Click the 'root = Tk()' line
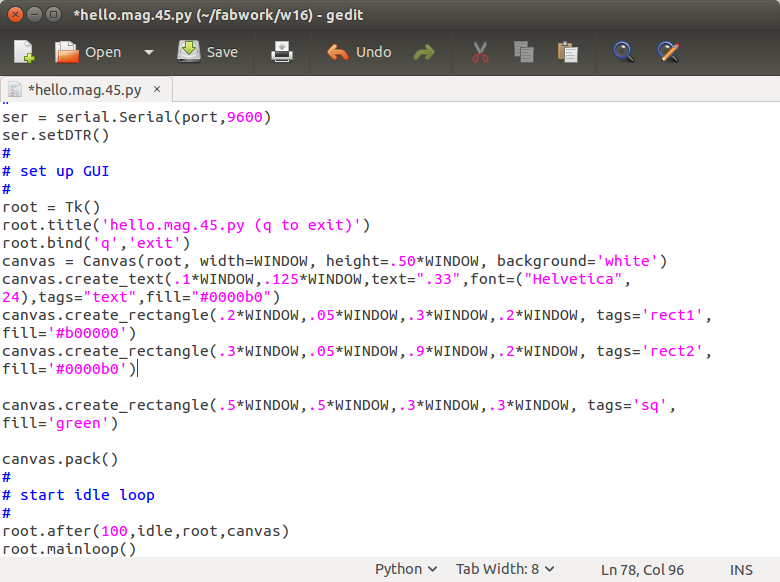 coord(51,207)
